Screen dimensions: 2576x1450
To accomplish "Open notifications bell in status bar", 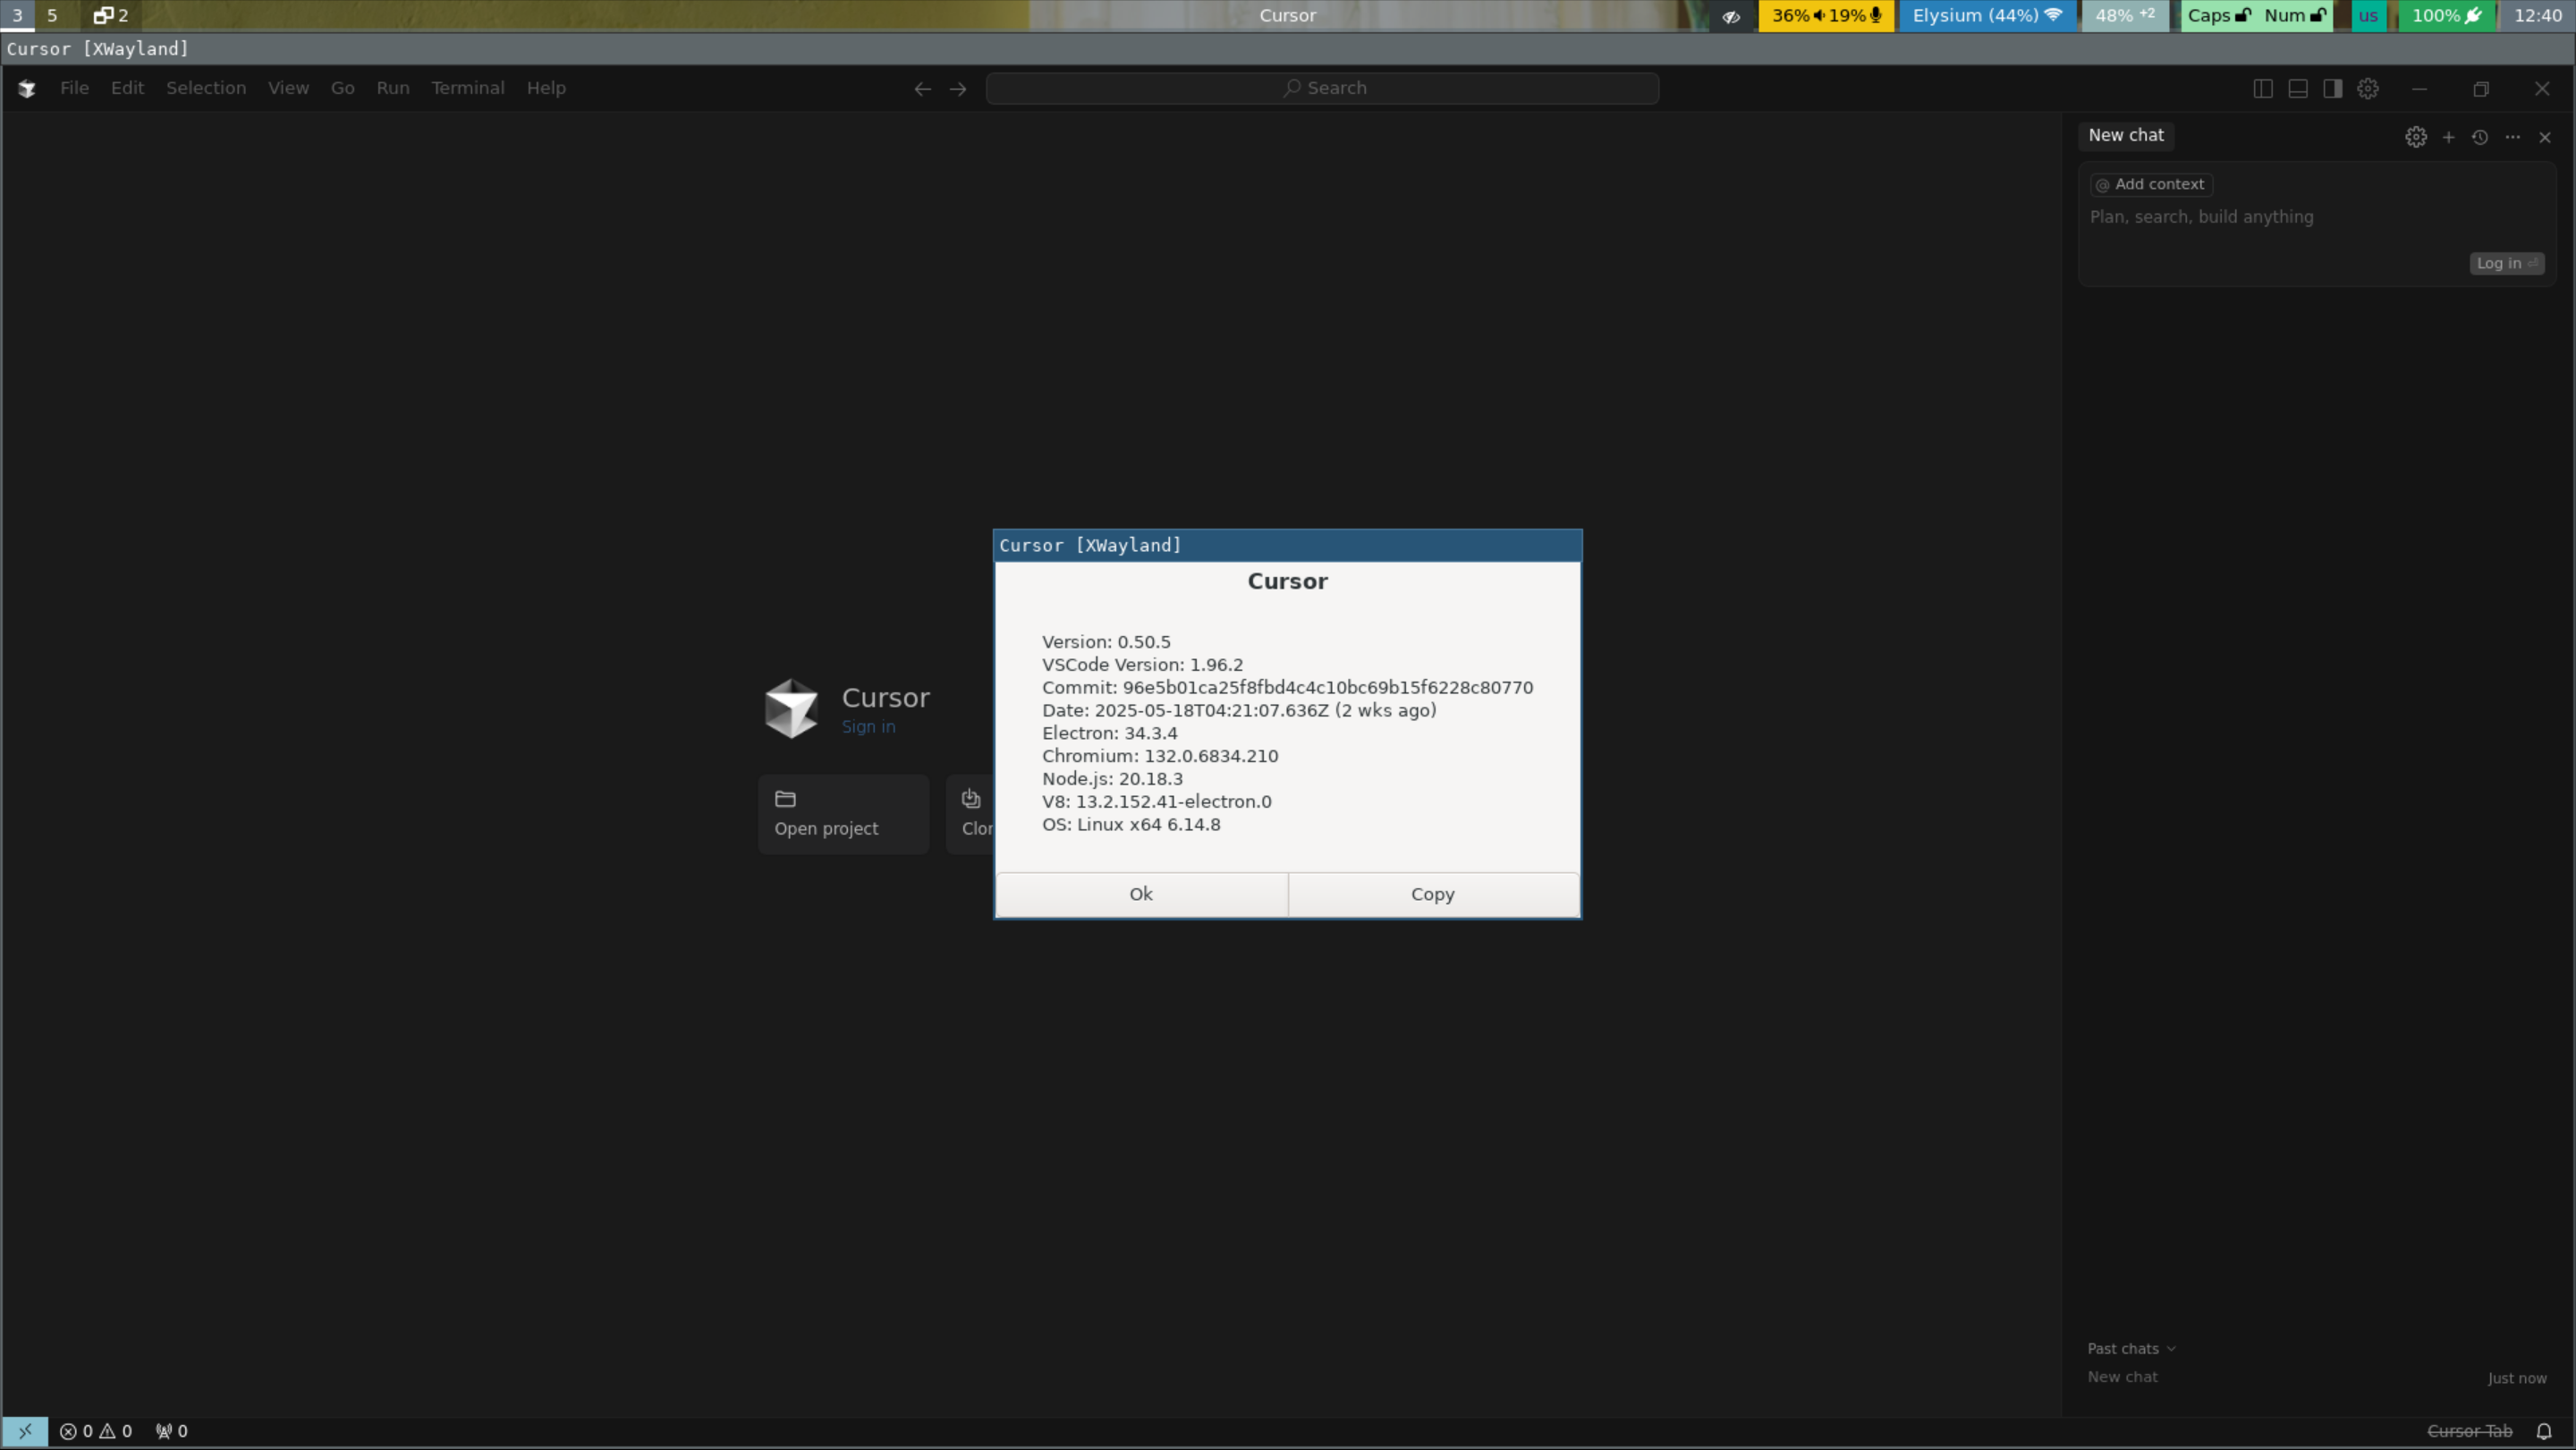I will (2544, 1431).
